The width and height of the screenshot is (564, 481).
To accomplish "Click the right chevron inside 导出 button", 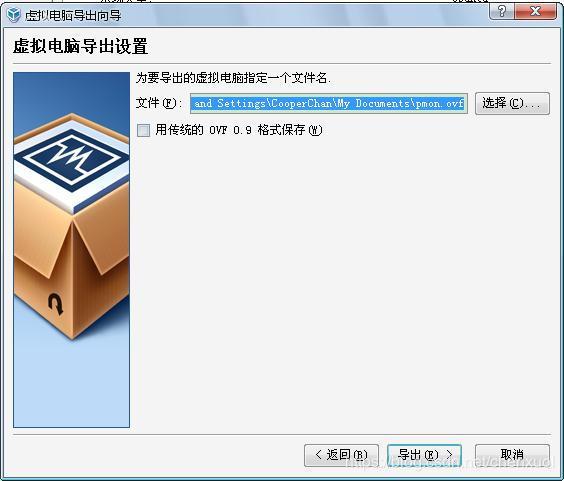I will click(450, 454).
